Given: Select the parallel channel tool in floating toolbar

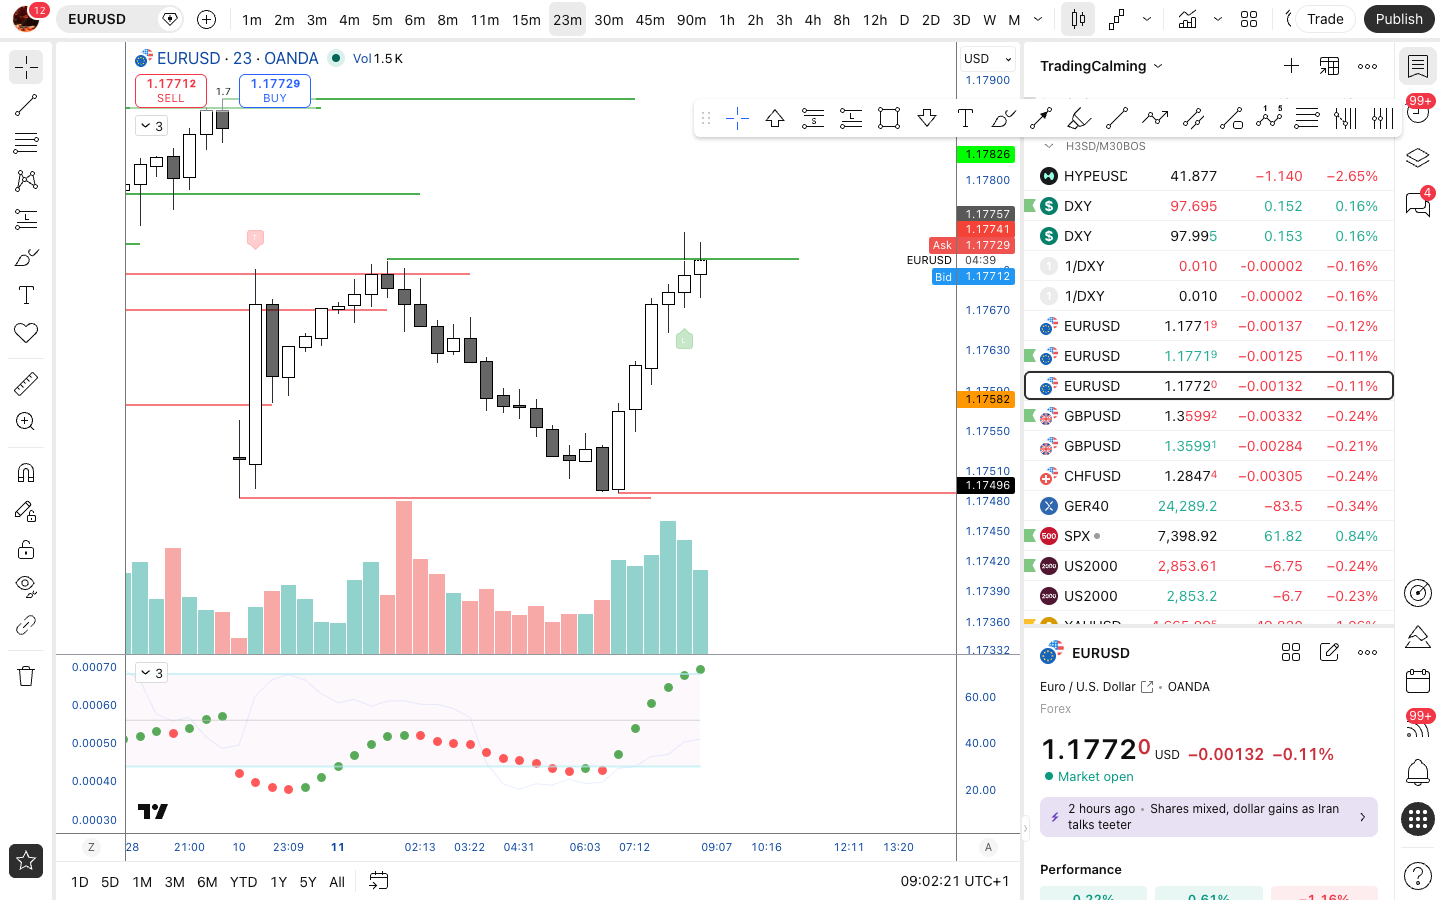Looking at the screenshot, I should click(x=1193, y=118).
